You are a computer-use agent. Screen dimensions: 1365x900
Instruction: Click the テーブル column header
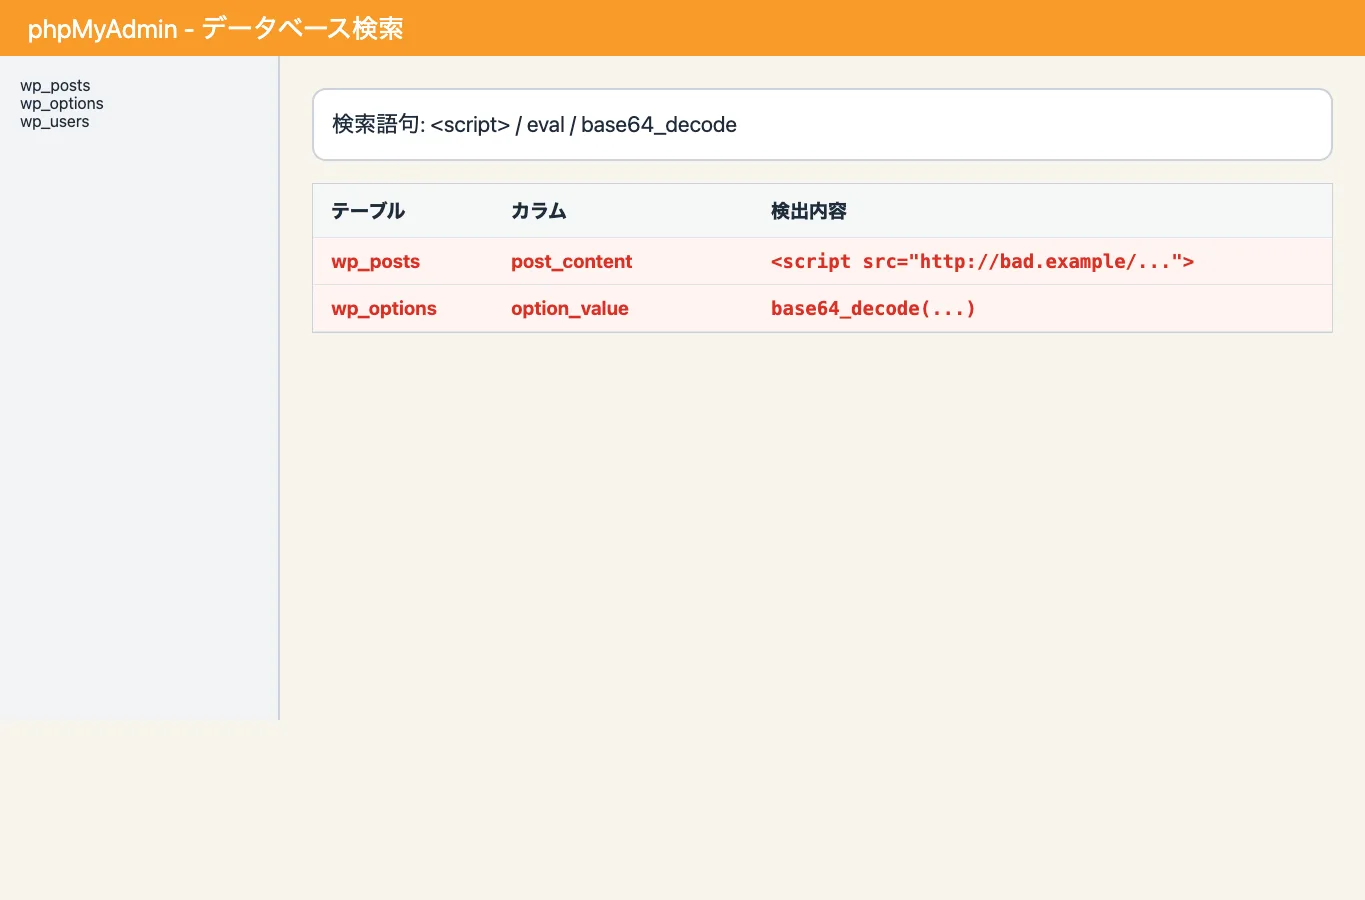(368, 211)
